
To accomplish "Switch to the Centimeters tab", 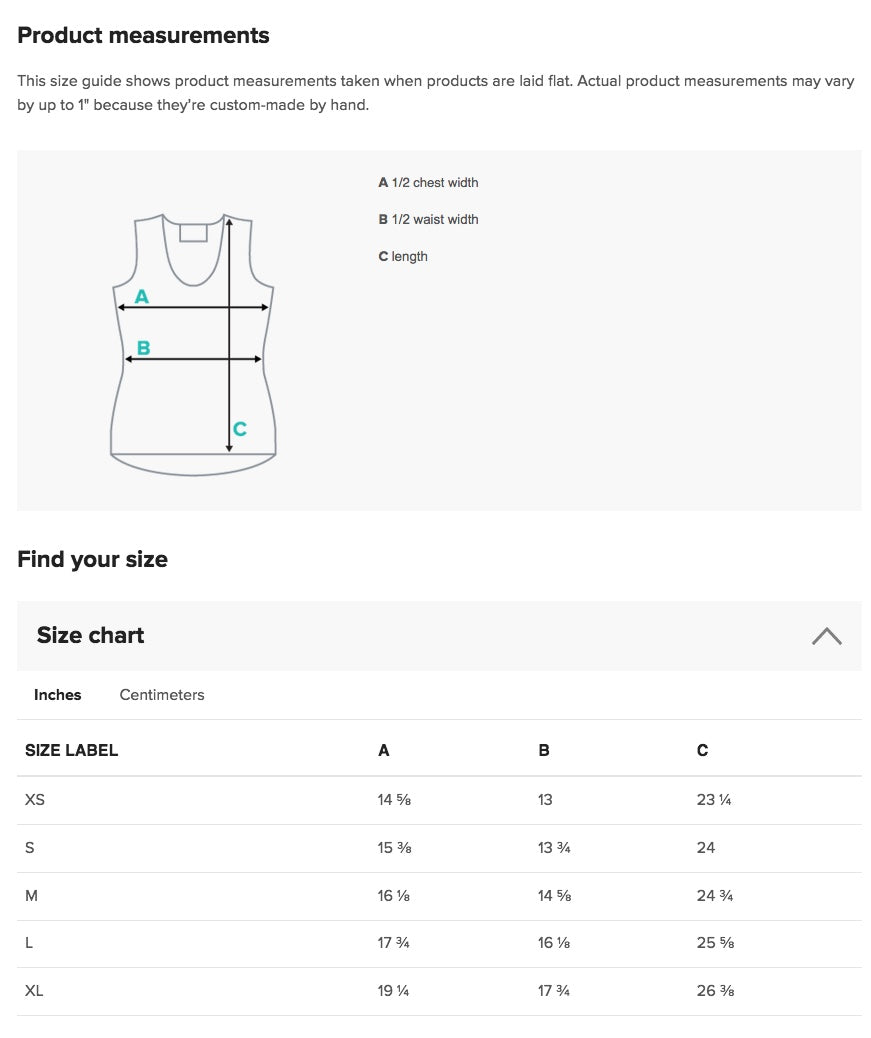I will (x=162, y=695).
